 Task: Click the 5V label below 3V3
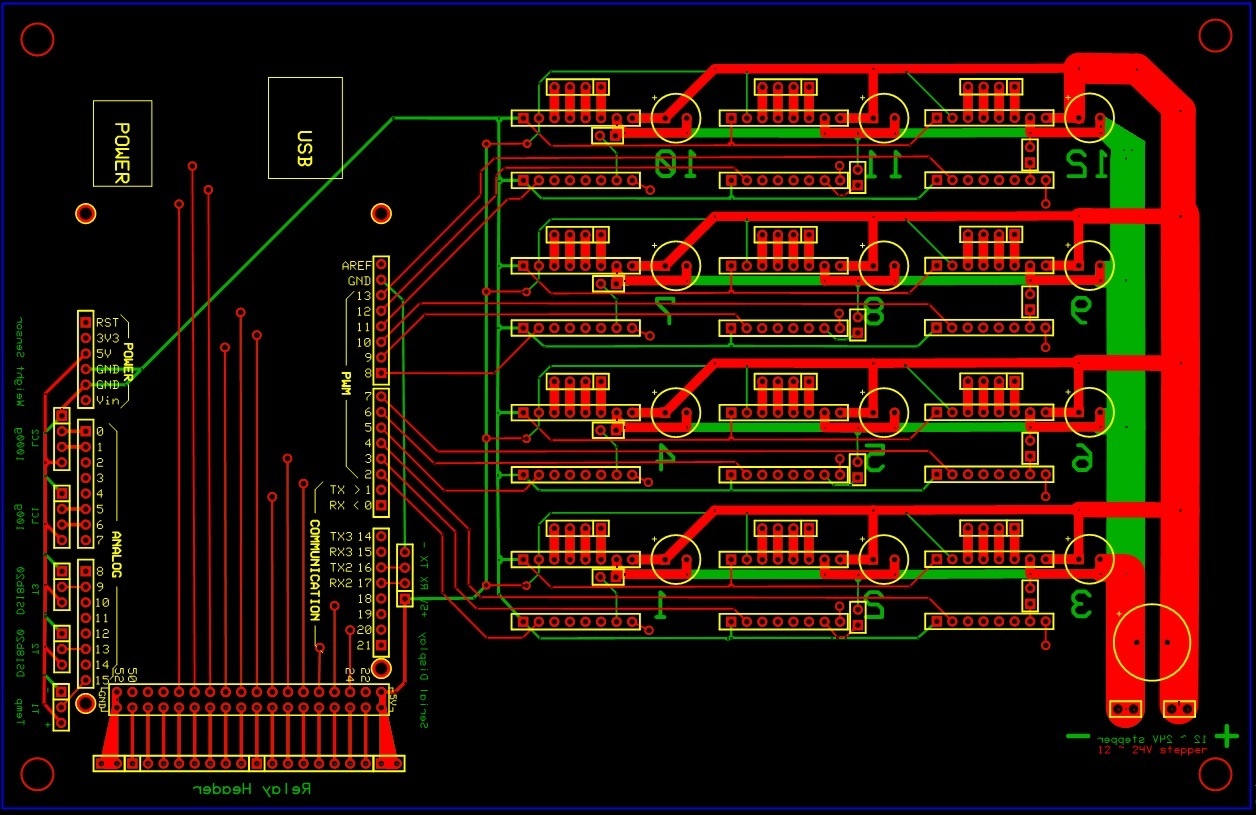(x=104, y=353)
